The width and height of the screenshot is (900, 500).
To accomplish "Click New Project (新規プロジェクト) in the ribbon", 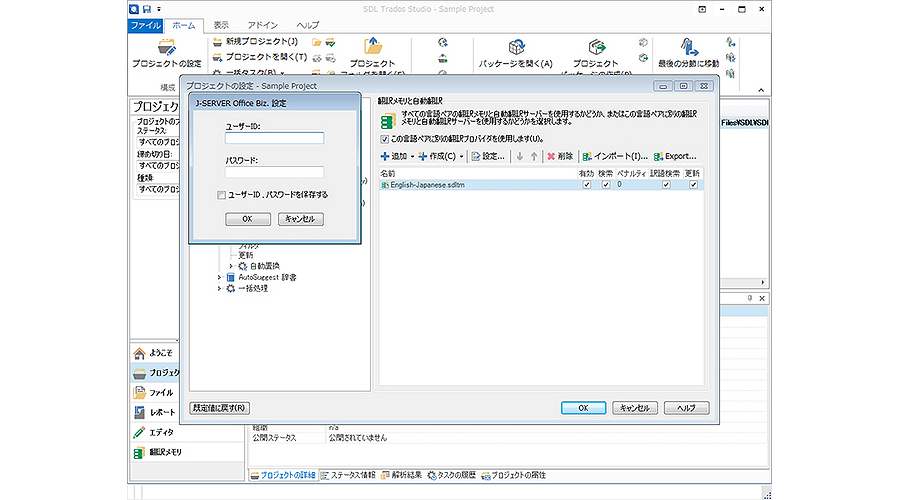I will (x=255, y=41).
